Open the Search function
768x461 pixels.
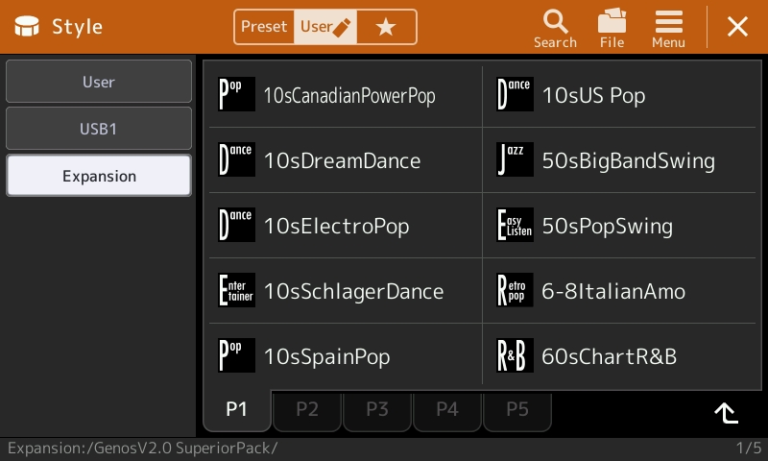pyautogui.click(x=555, y=28)
